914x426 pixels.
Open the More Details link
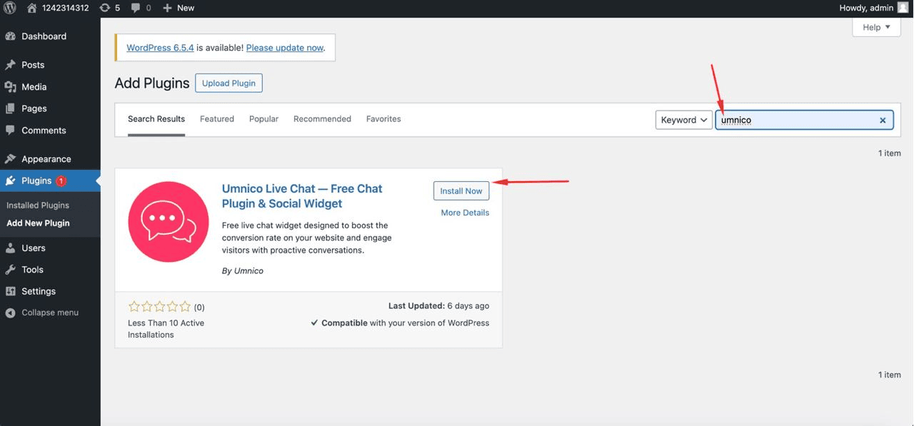(465, 213)
